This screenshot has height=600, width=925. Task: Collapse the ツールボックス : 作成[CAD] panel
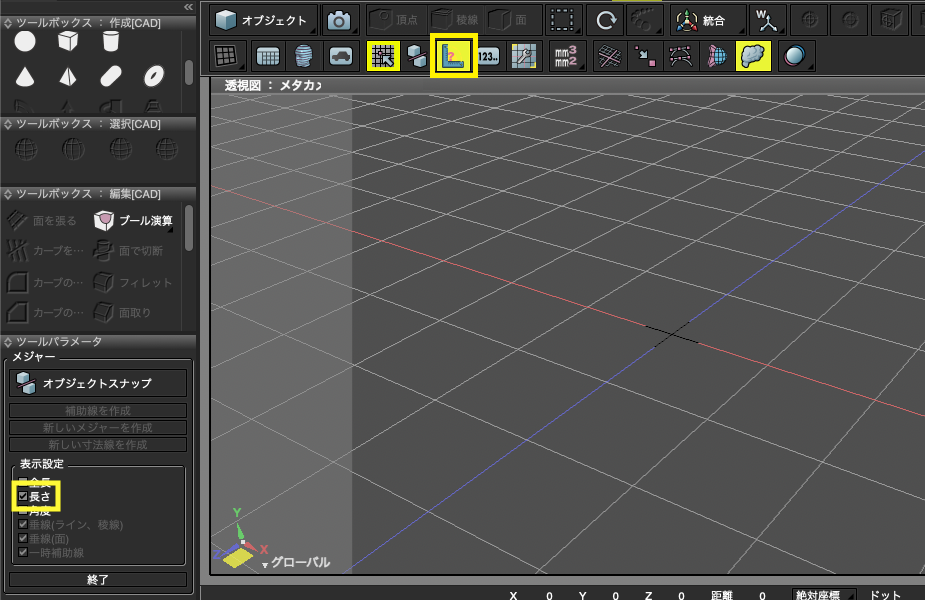[x=8, y=23]
